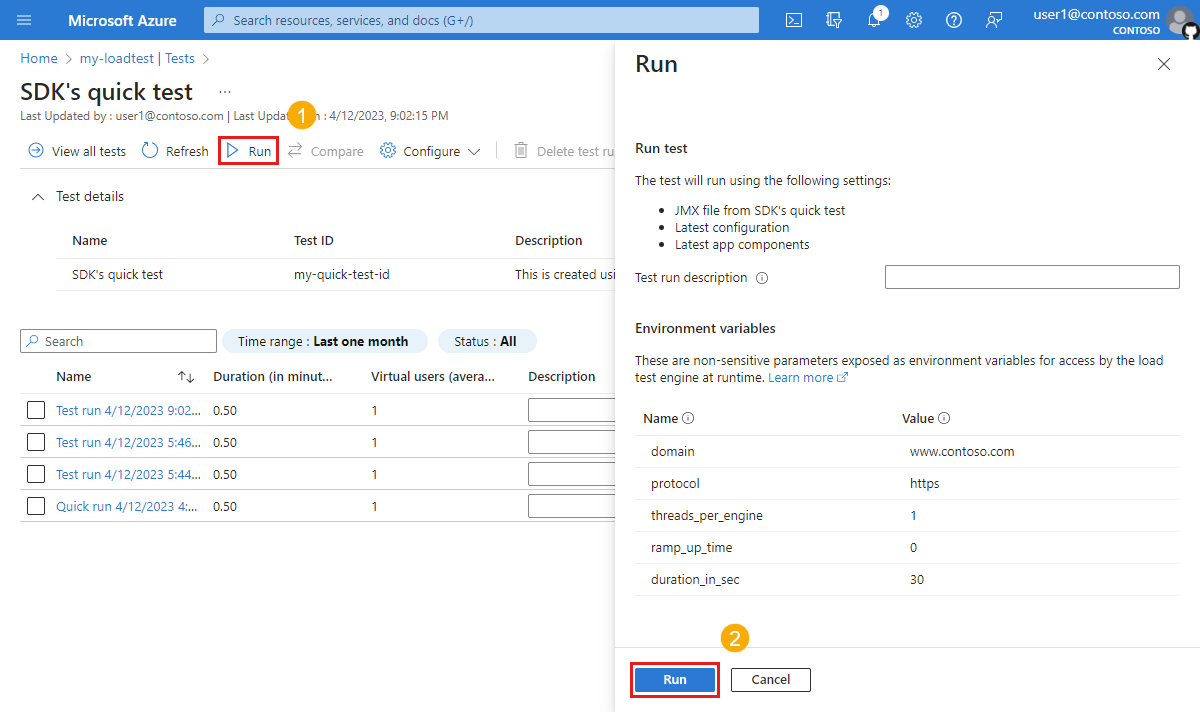
Task: Select the Compare toolbar action
Action: tap(325, 150)
